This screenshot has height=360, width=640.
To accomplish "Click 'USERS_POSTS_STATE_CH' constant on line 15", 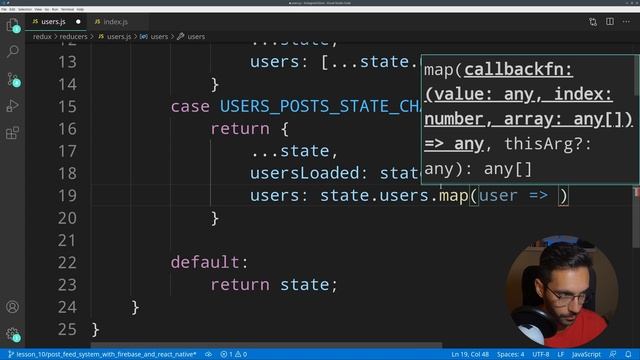I will pos(320,107).
